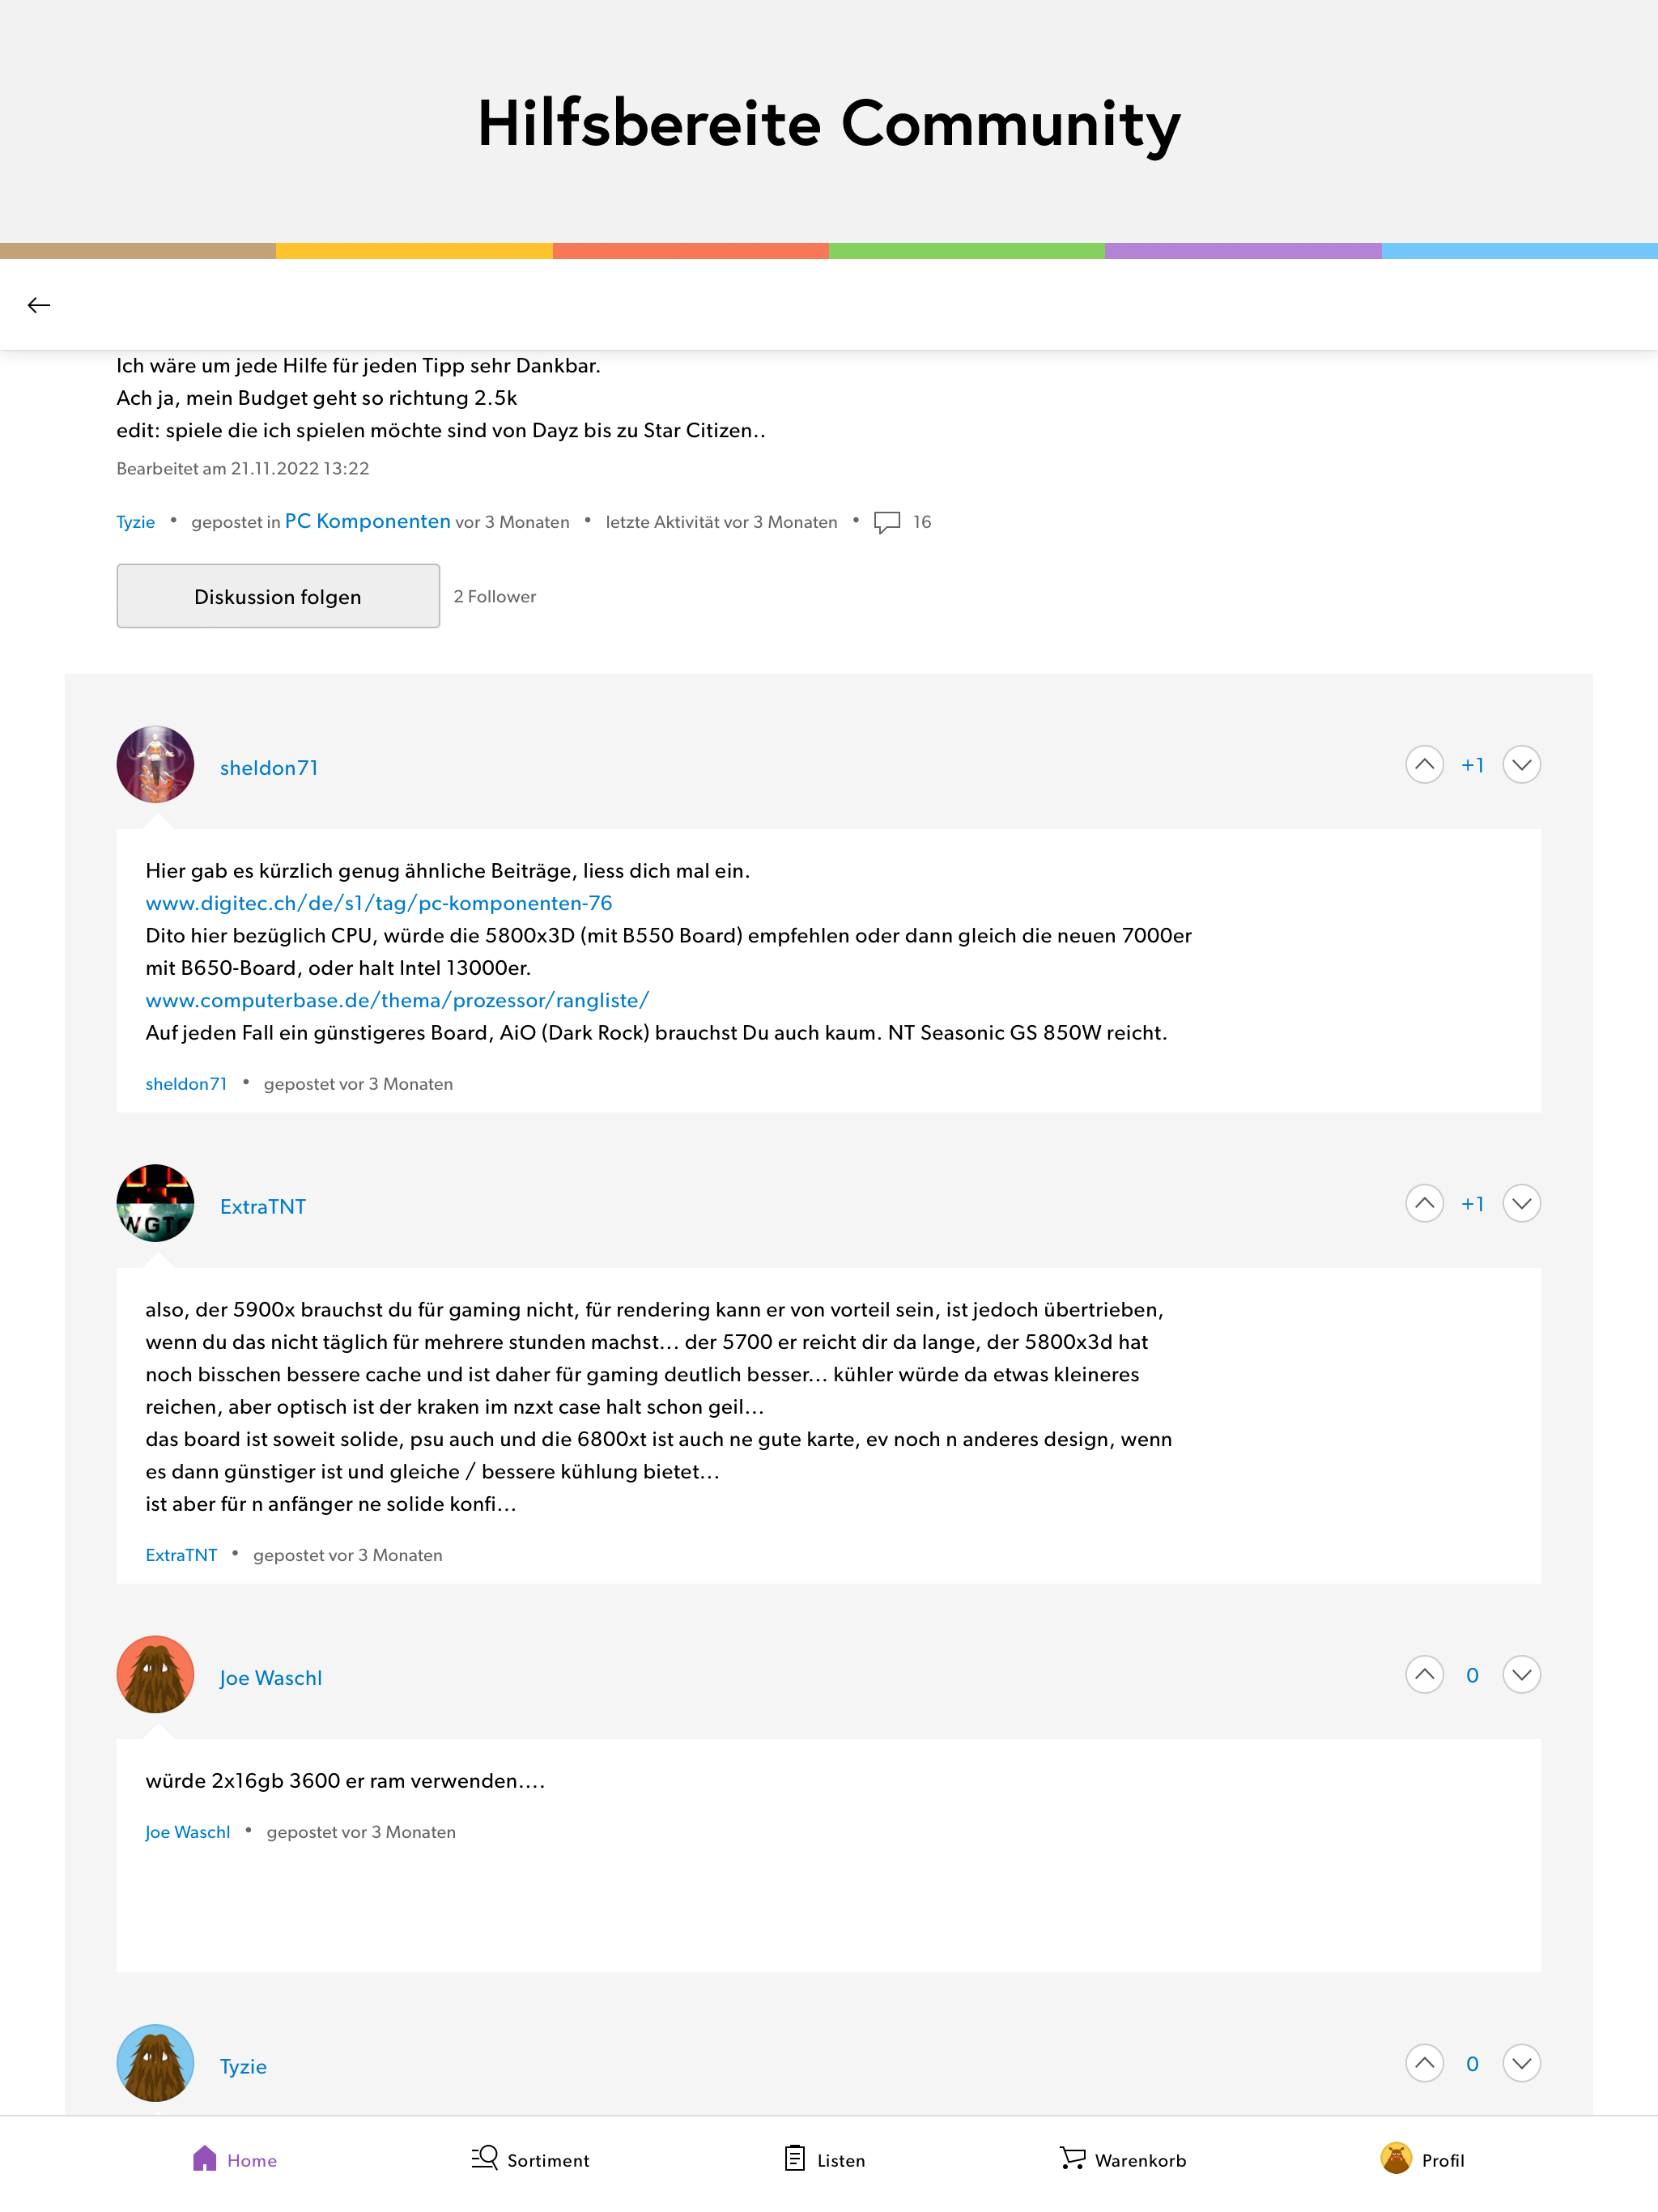Image resolution: width=1658 pixels, height=2212 pixels.
Task: Upvote Tyzie's comment
Action: click(x=1424, y=2063)
